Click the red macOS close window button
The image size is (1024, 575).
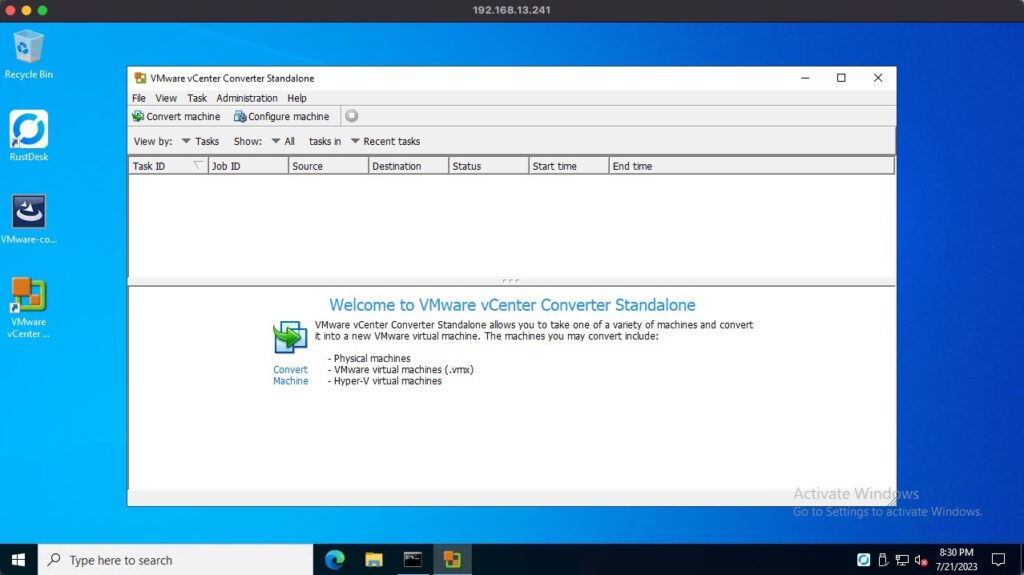tap(10, 10)
